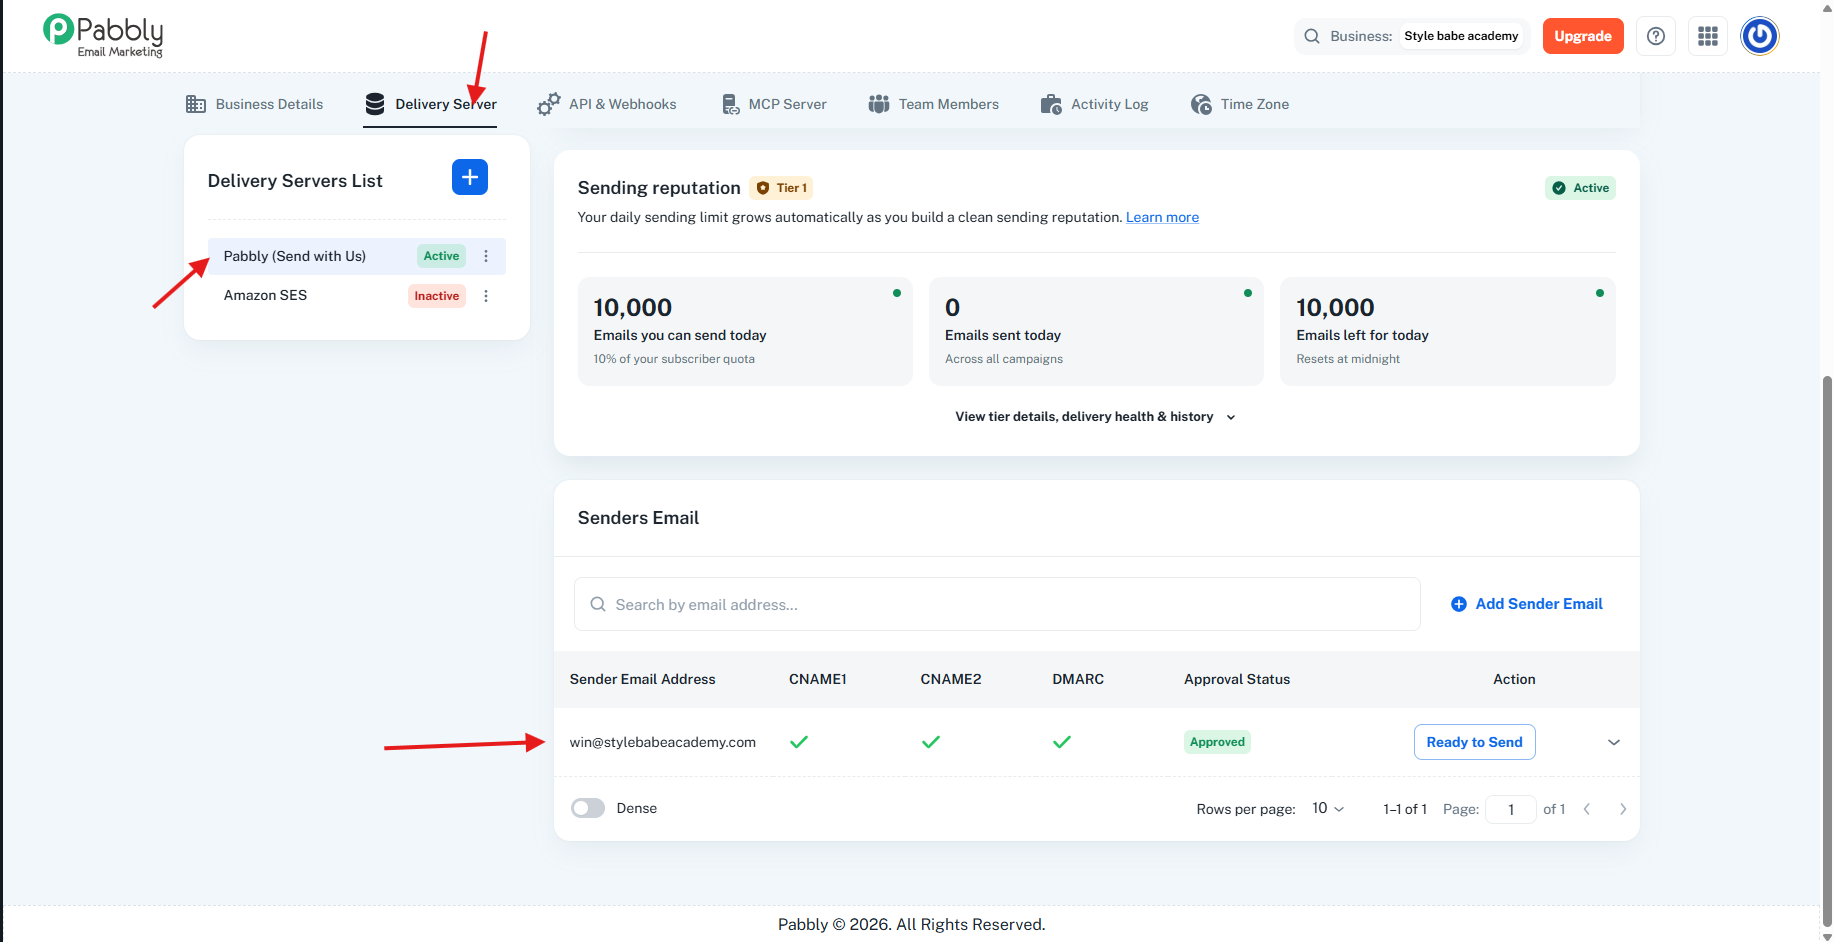The width and height of the screenshot is (1834, 942).
Task: Open the Style babe academy business selector
Action: (1461, 36)
